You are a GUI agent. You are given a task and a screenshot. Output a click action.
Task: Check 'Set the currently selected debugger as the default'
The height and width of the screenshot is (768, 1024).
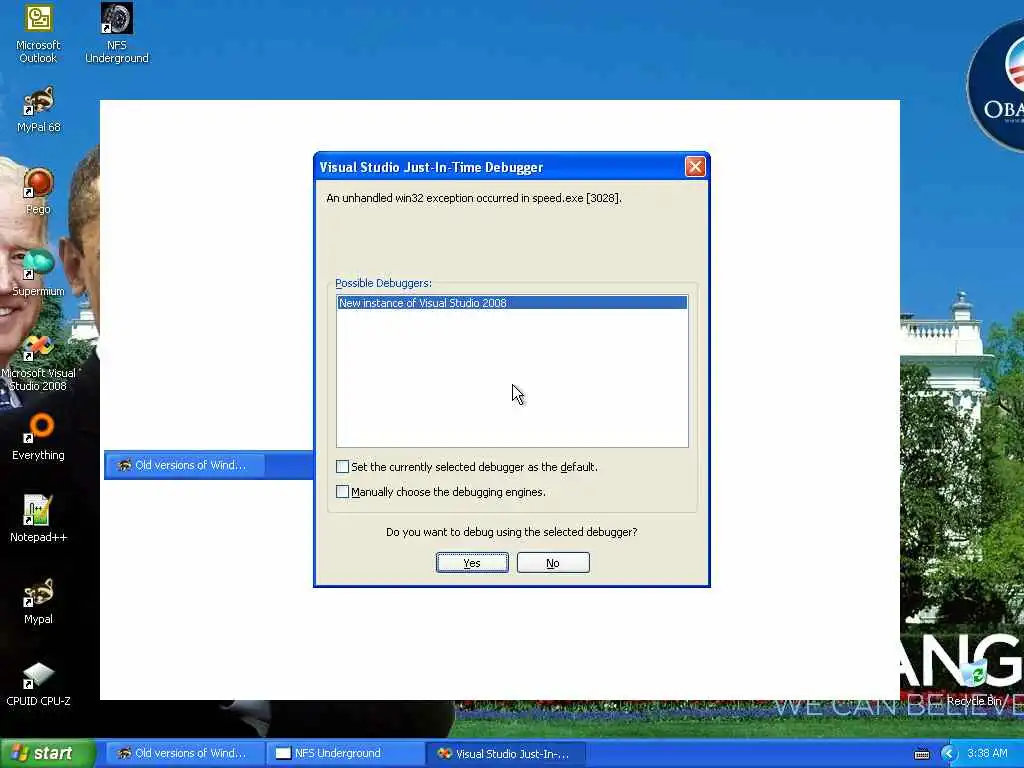click(x=342, y=466)
